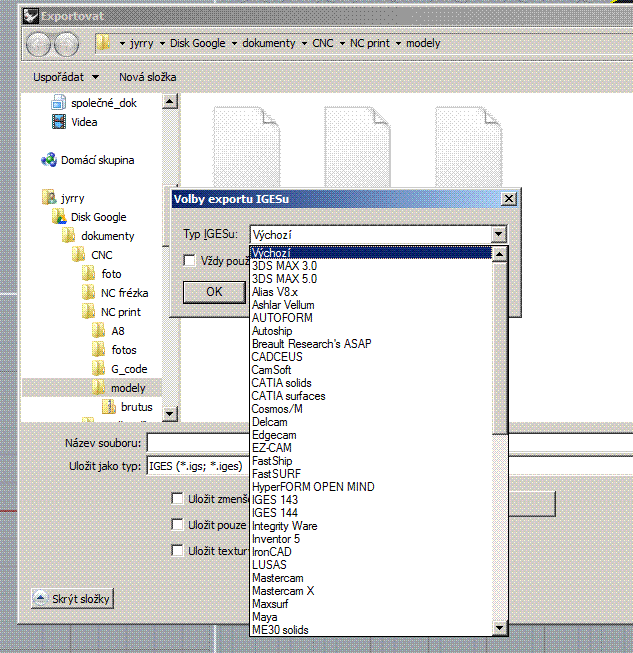Enable the Uložit zmenšené checkbox
Image resolution: width=633 pixels, height=653 pixels.
click(x=178, y=498)
